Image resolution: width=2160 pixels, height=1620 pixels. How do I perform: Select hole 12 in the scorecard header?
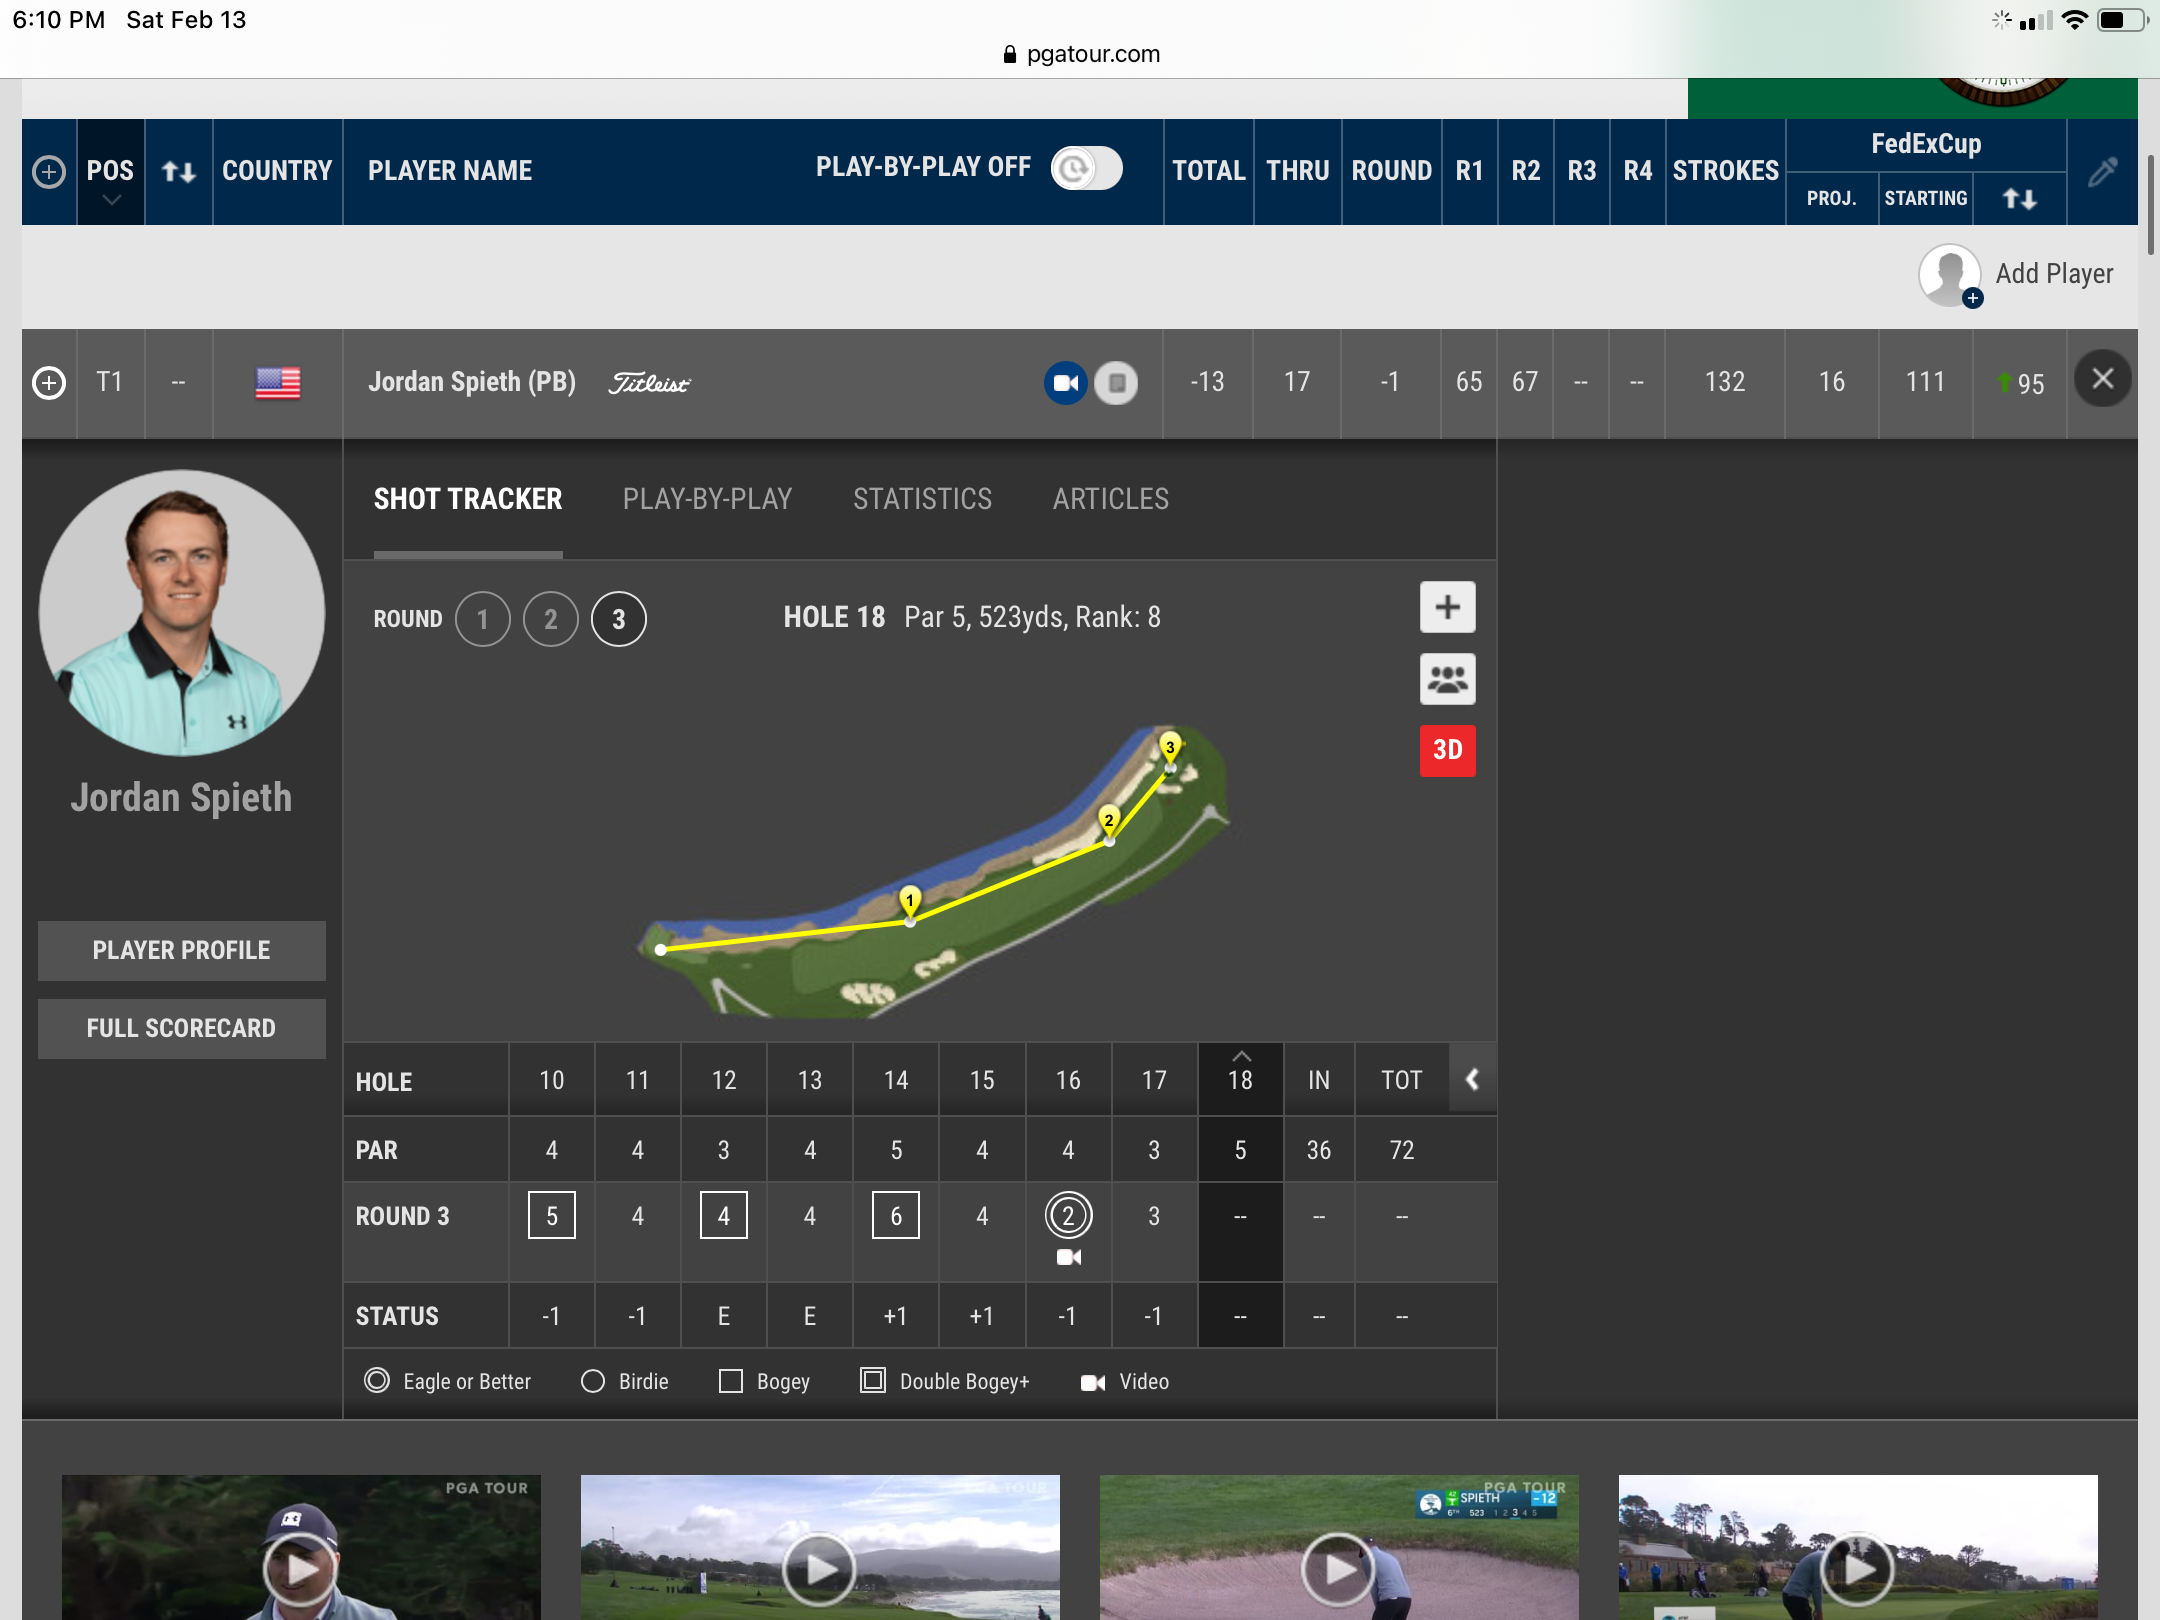724,1080
